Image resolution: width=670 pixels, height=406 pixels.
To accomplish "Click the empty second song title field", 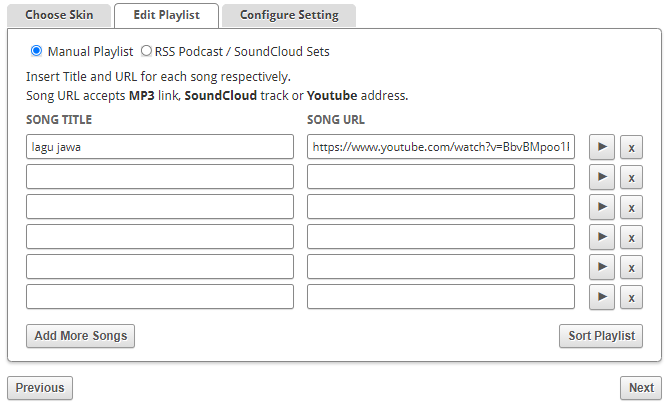I will 160,177.
